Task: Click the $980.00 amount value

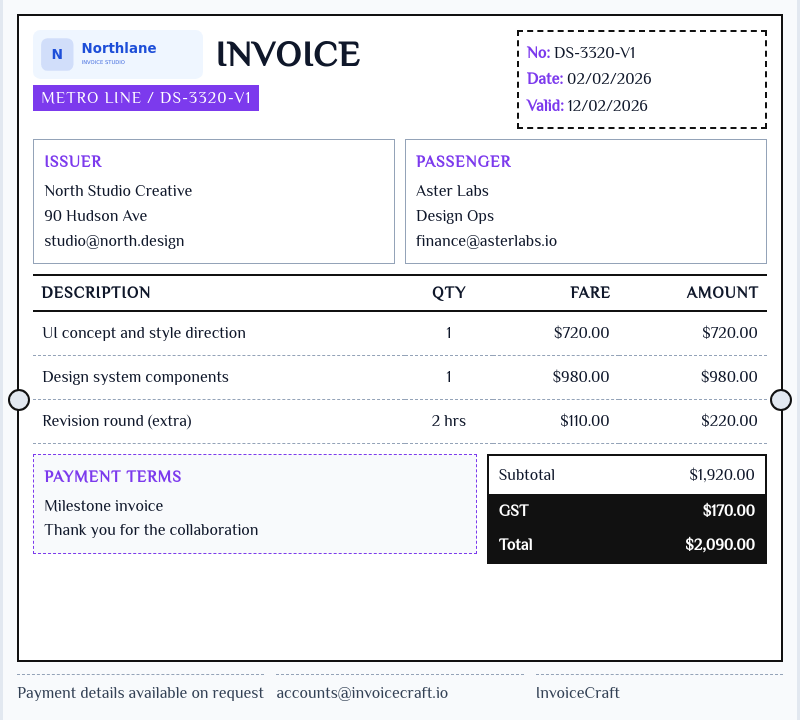Action: coord(729,377)
